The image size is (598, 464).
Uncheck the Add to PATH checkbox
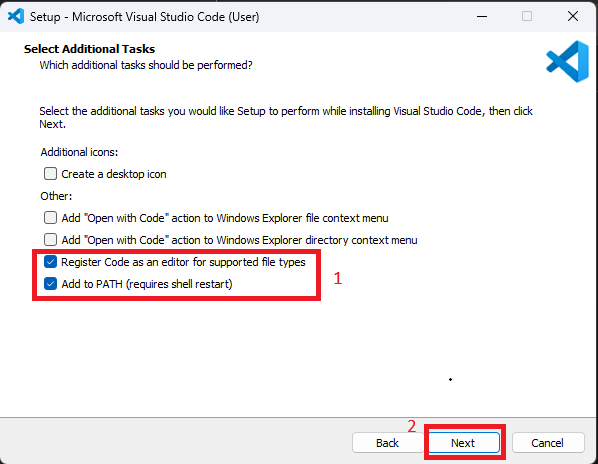tap(50, 284)
